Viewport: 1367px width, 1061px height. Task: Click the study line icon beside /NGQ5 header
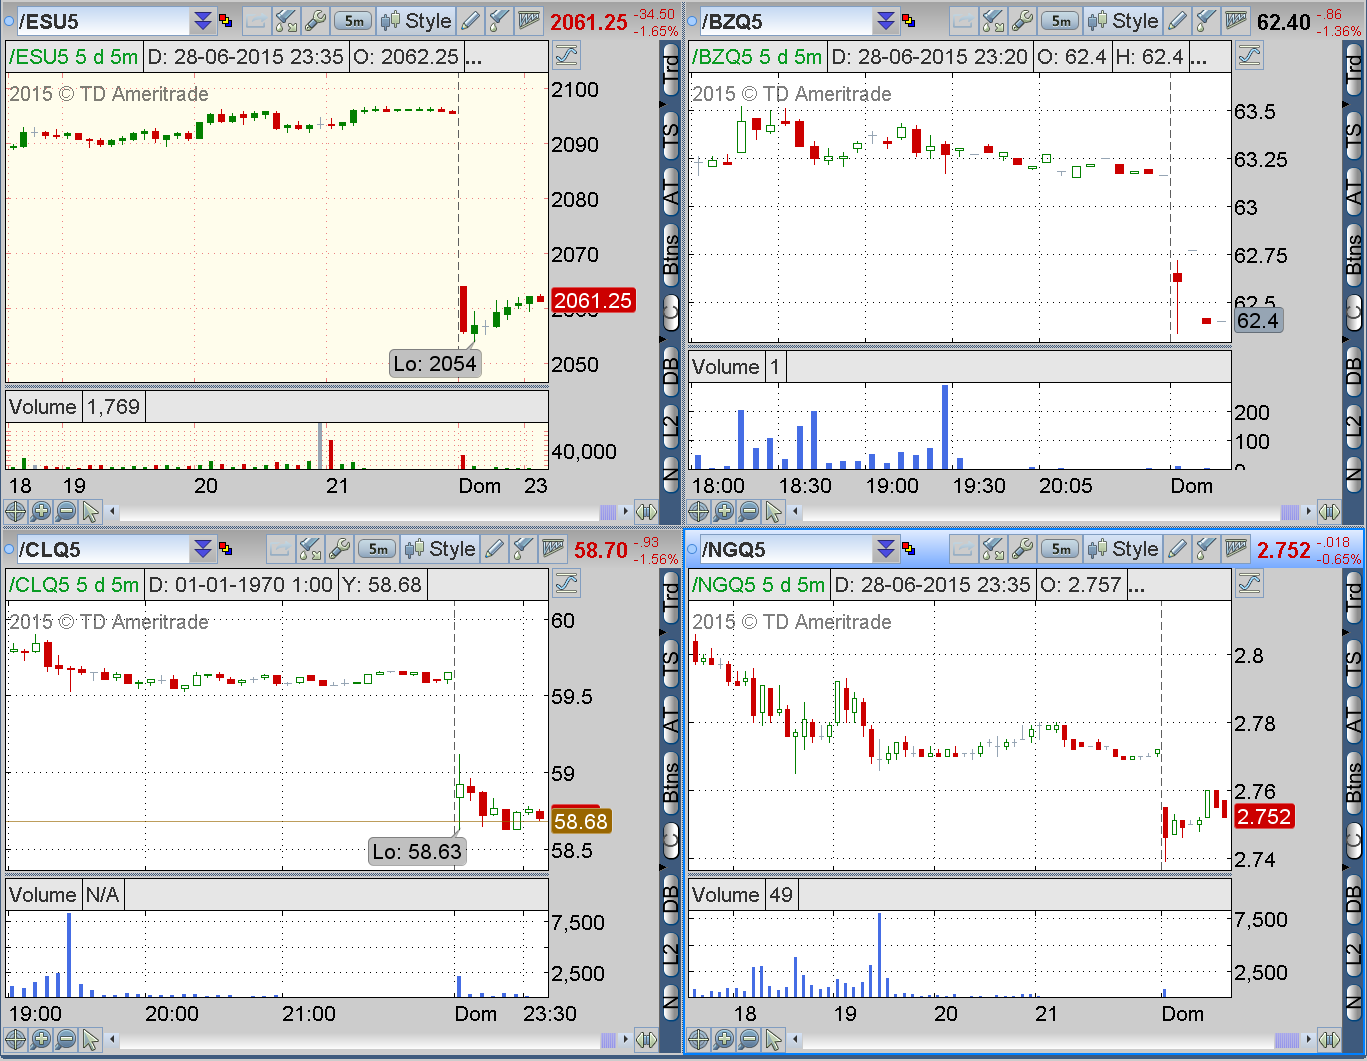tap(1250, 583)
